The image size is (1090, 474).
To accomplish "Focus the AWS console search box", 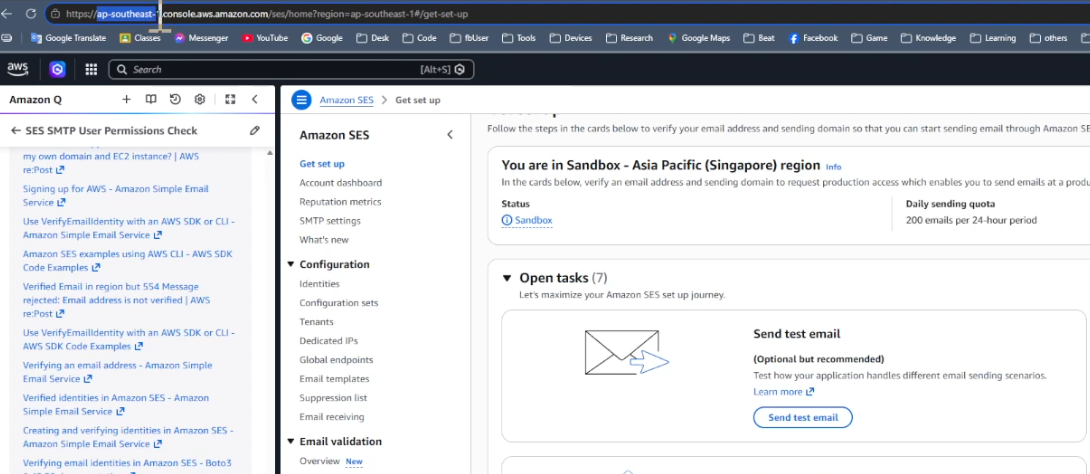I will click(x=291, y=70).
